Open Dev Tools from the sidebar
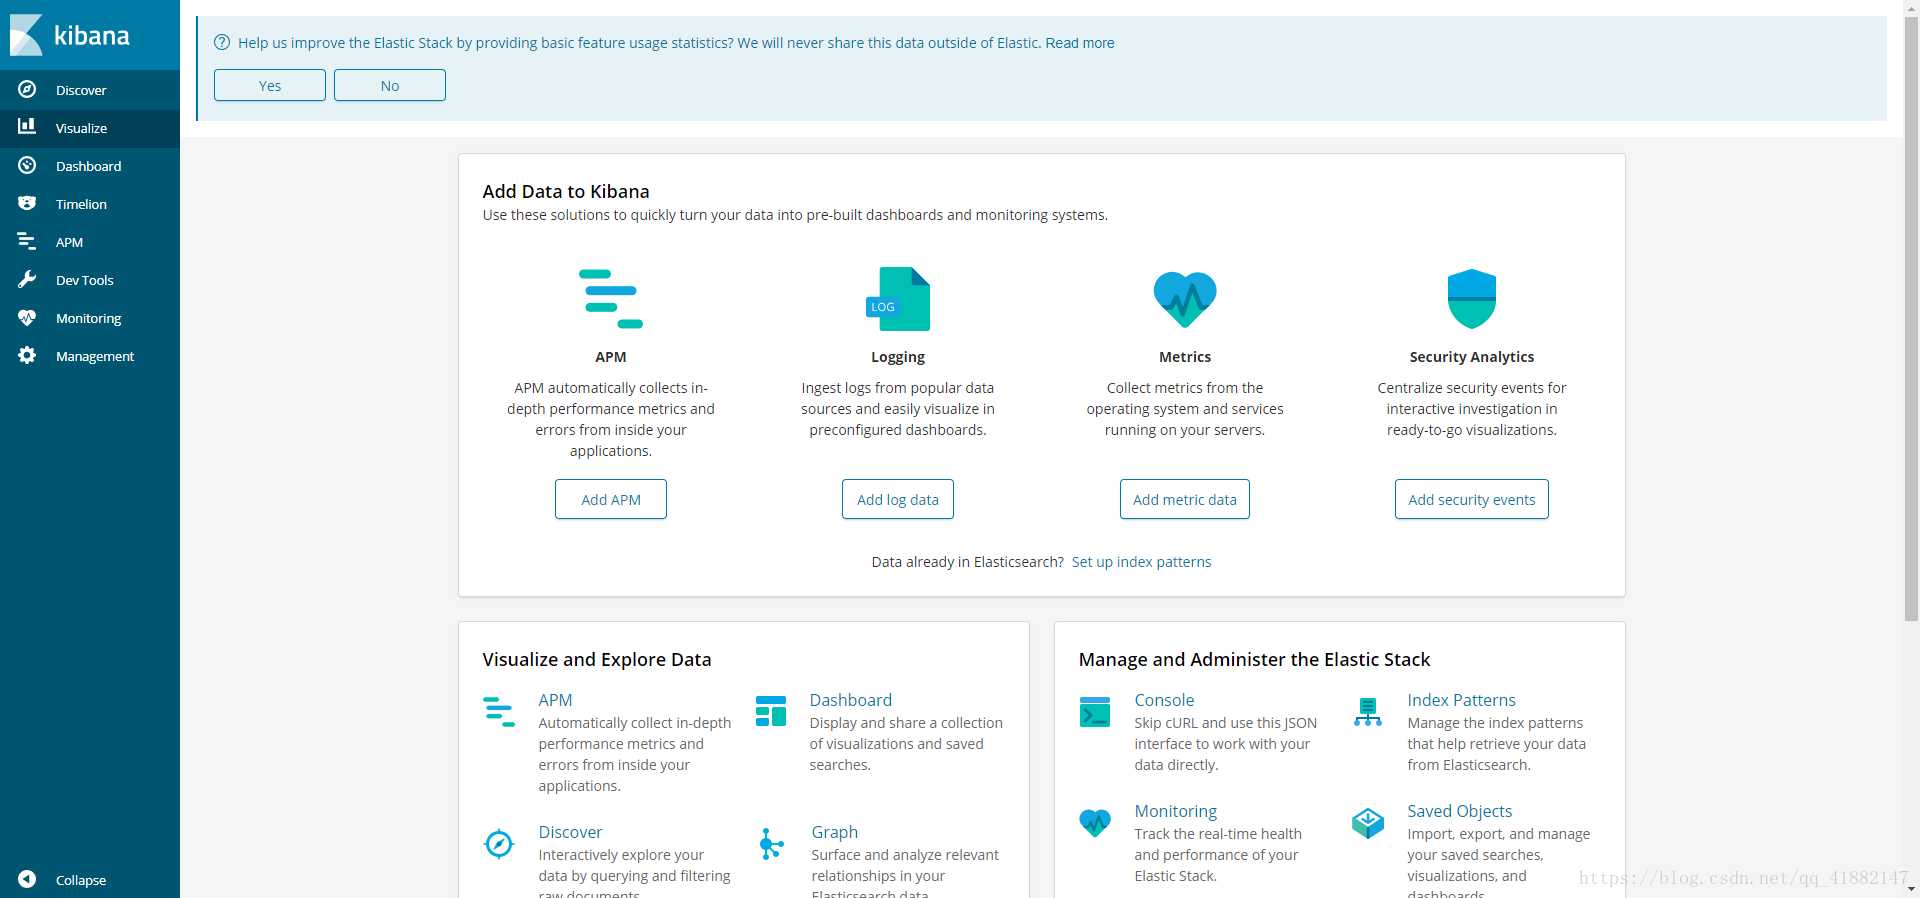The image size is (1920, 898). coord(85,280)
